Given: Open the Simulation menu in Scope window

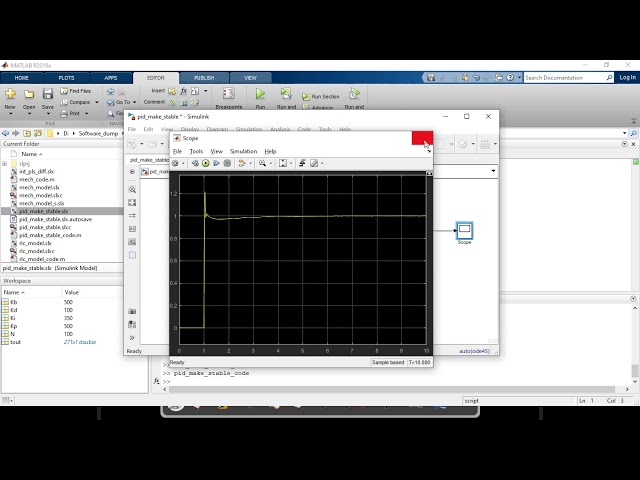Looking at the screenshot, I should 244,151.
